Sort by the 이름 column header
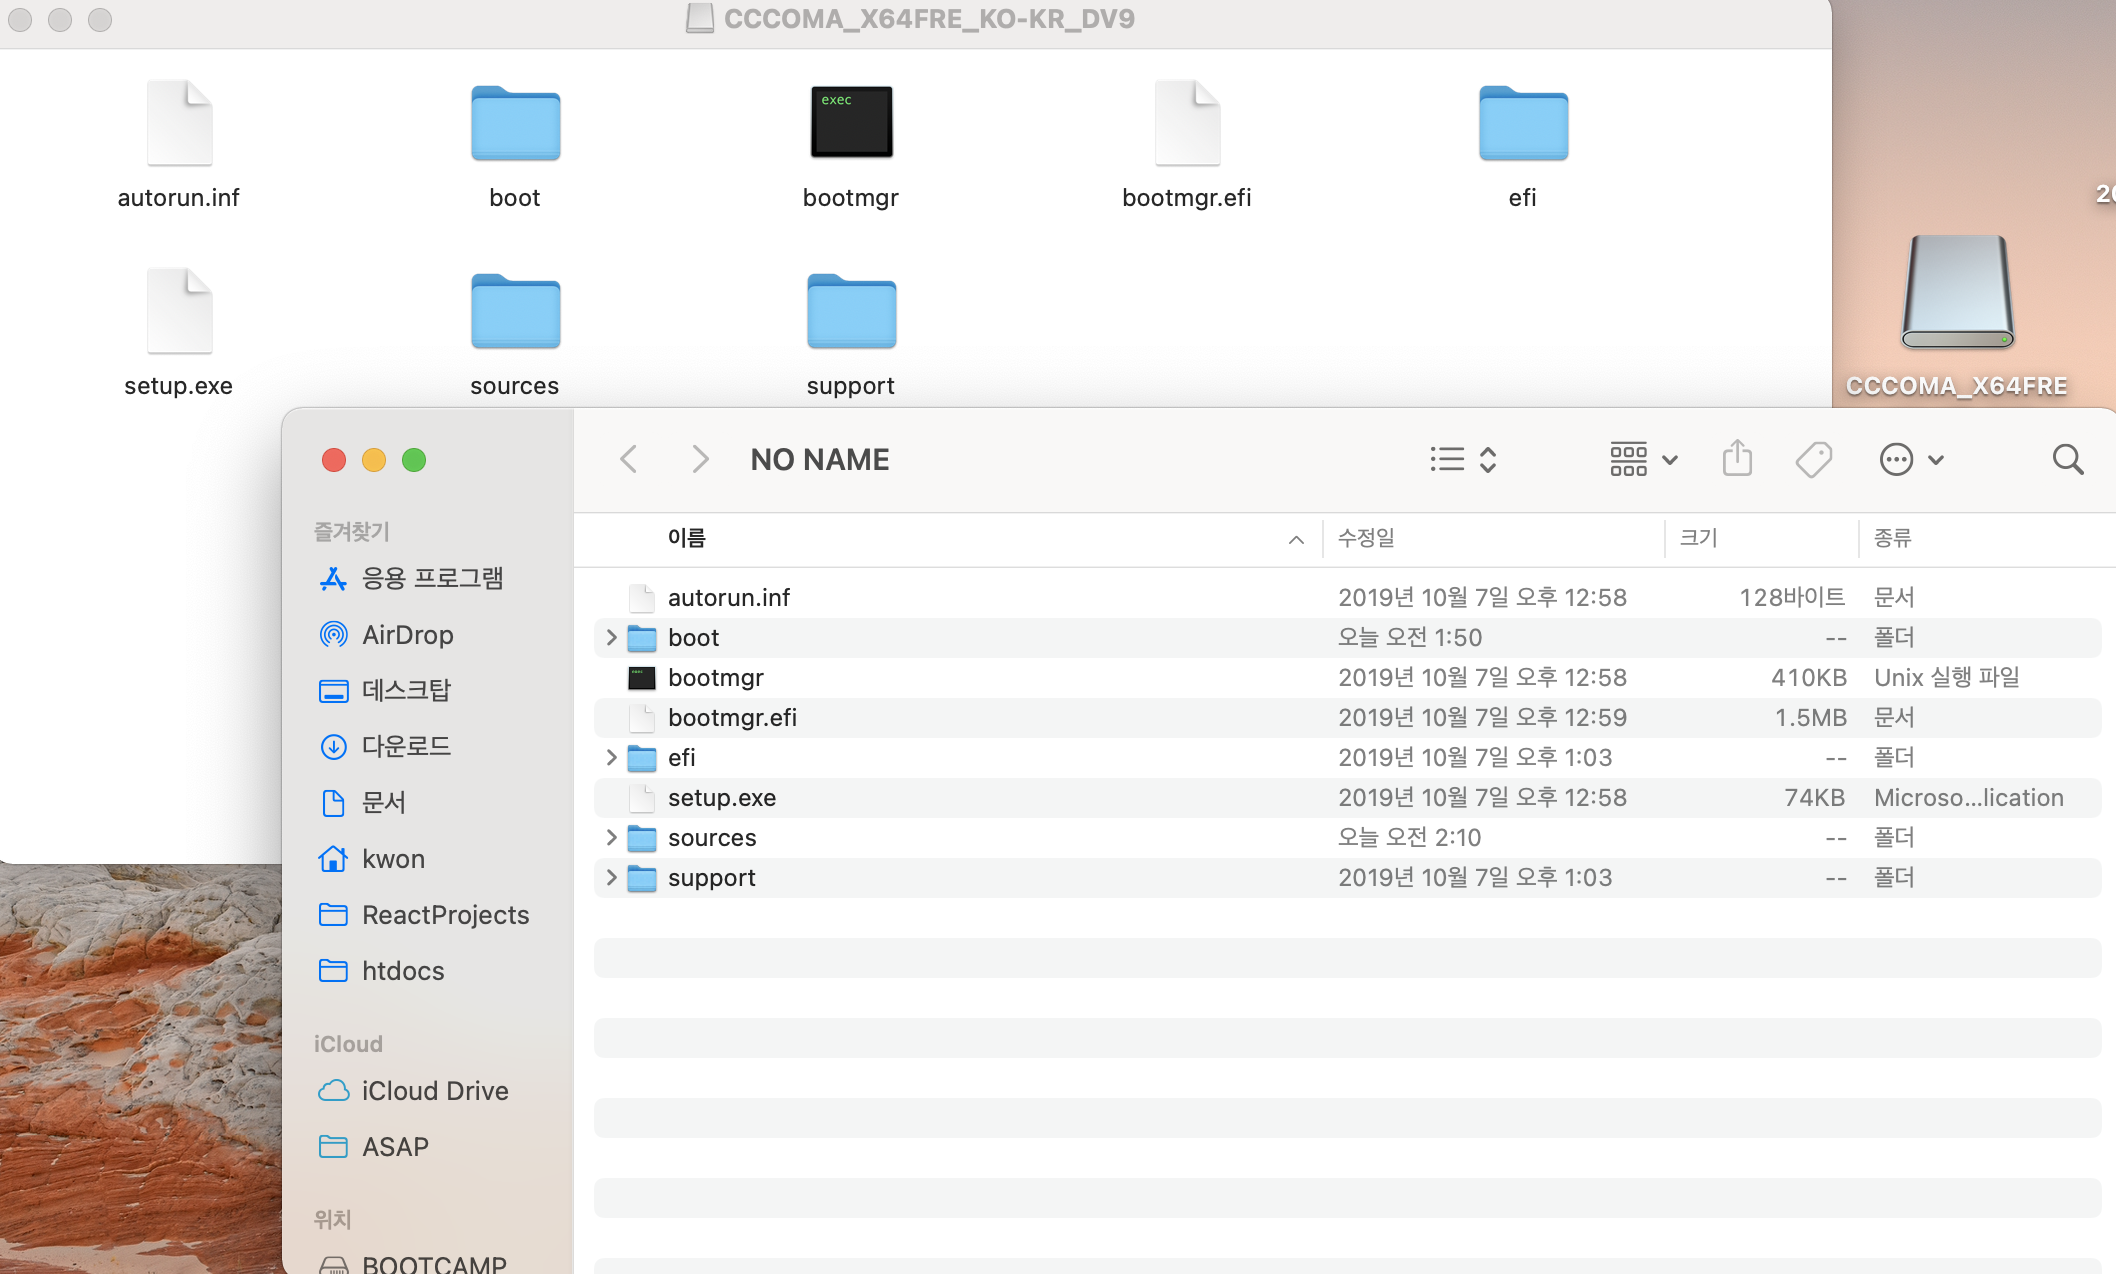The height and width of the screenshot is (1274, 2116). (687, 538)
